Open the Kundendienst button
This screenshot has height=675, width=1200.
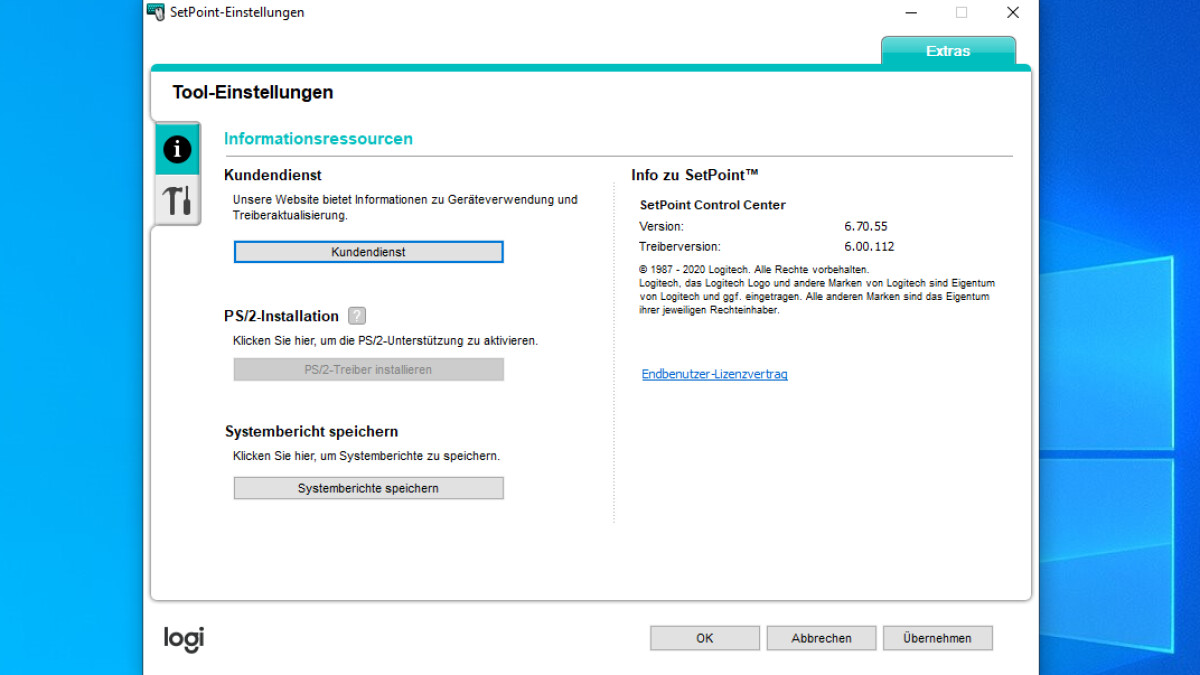[368, 252]
